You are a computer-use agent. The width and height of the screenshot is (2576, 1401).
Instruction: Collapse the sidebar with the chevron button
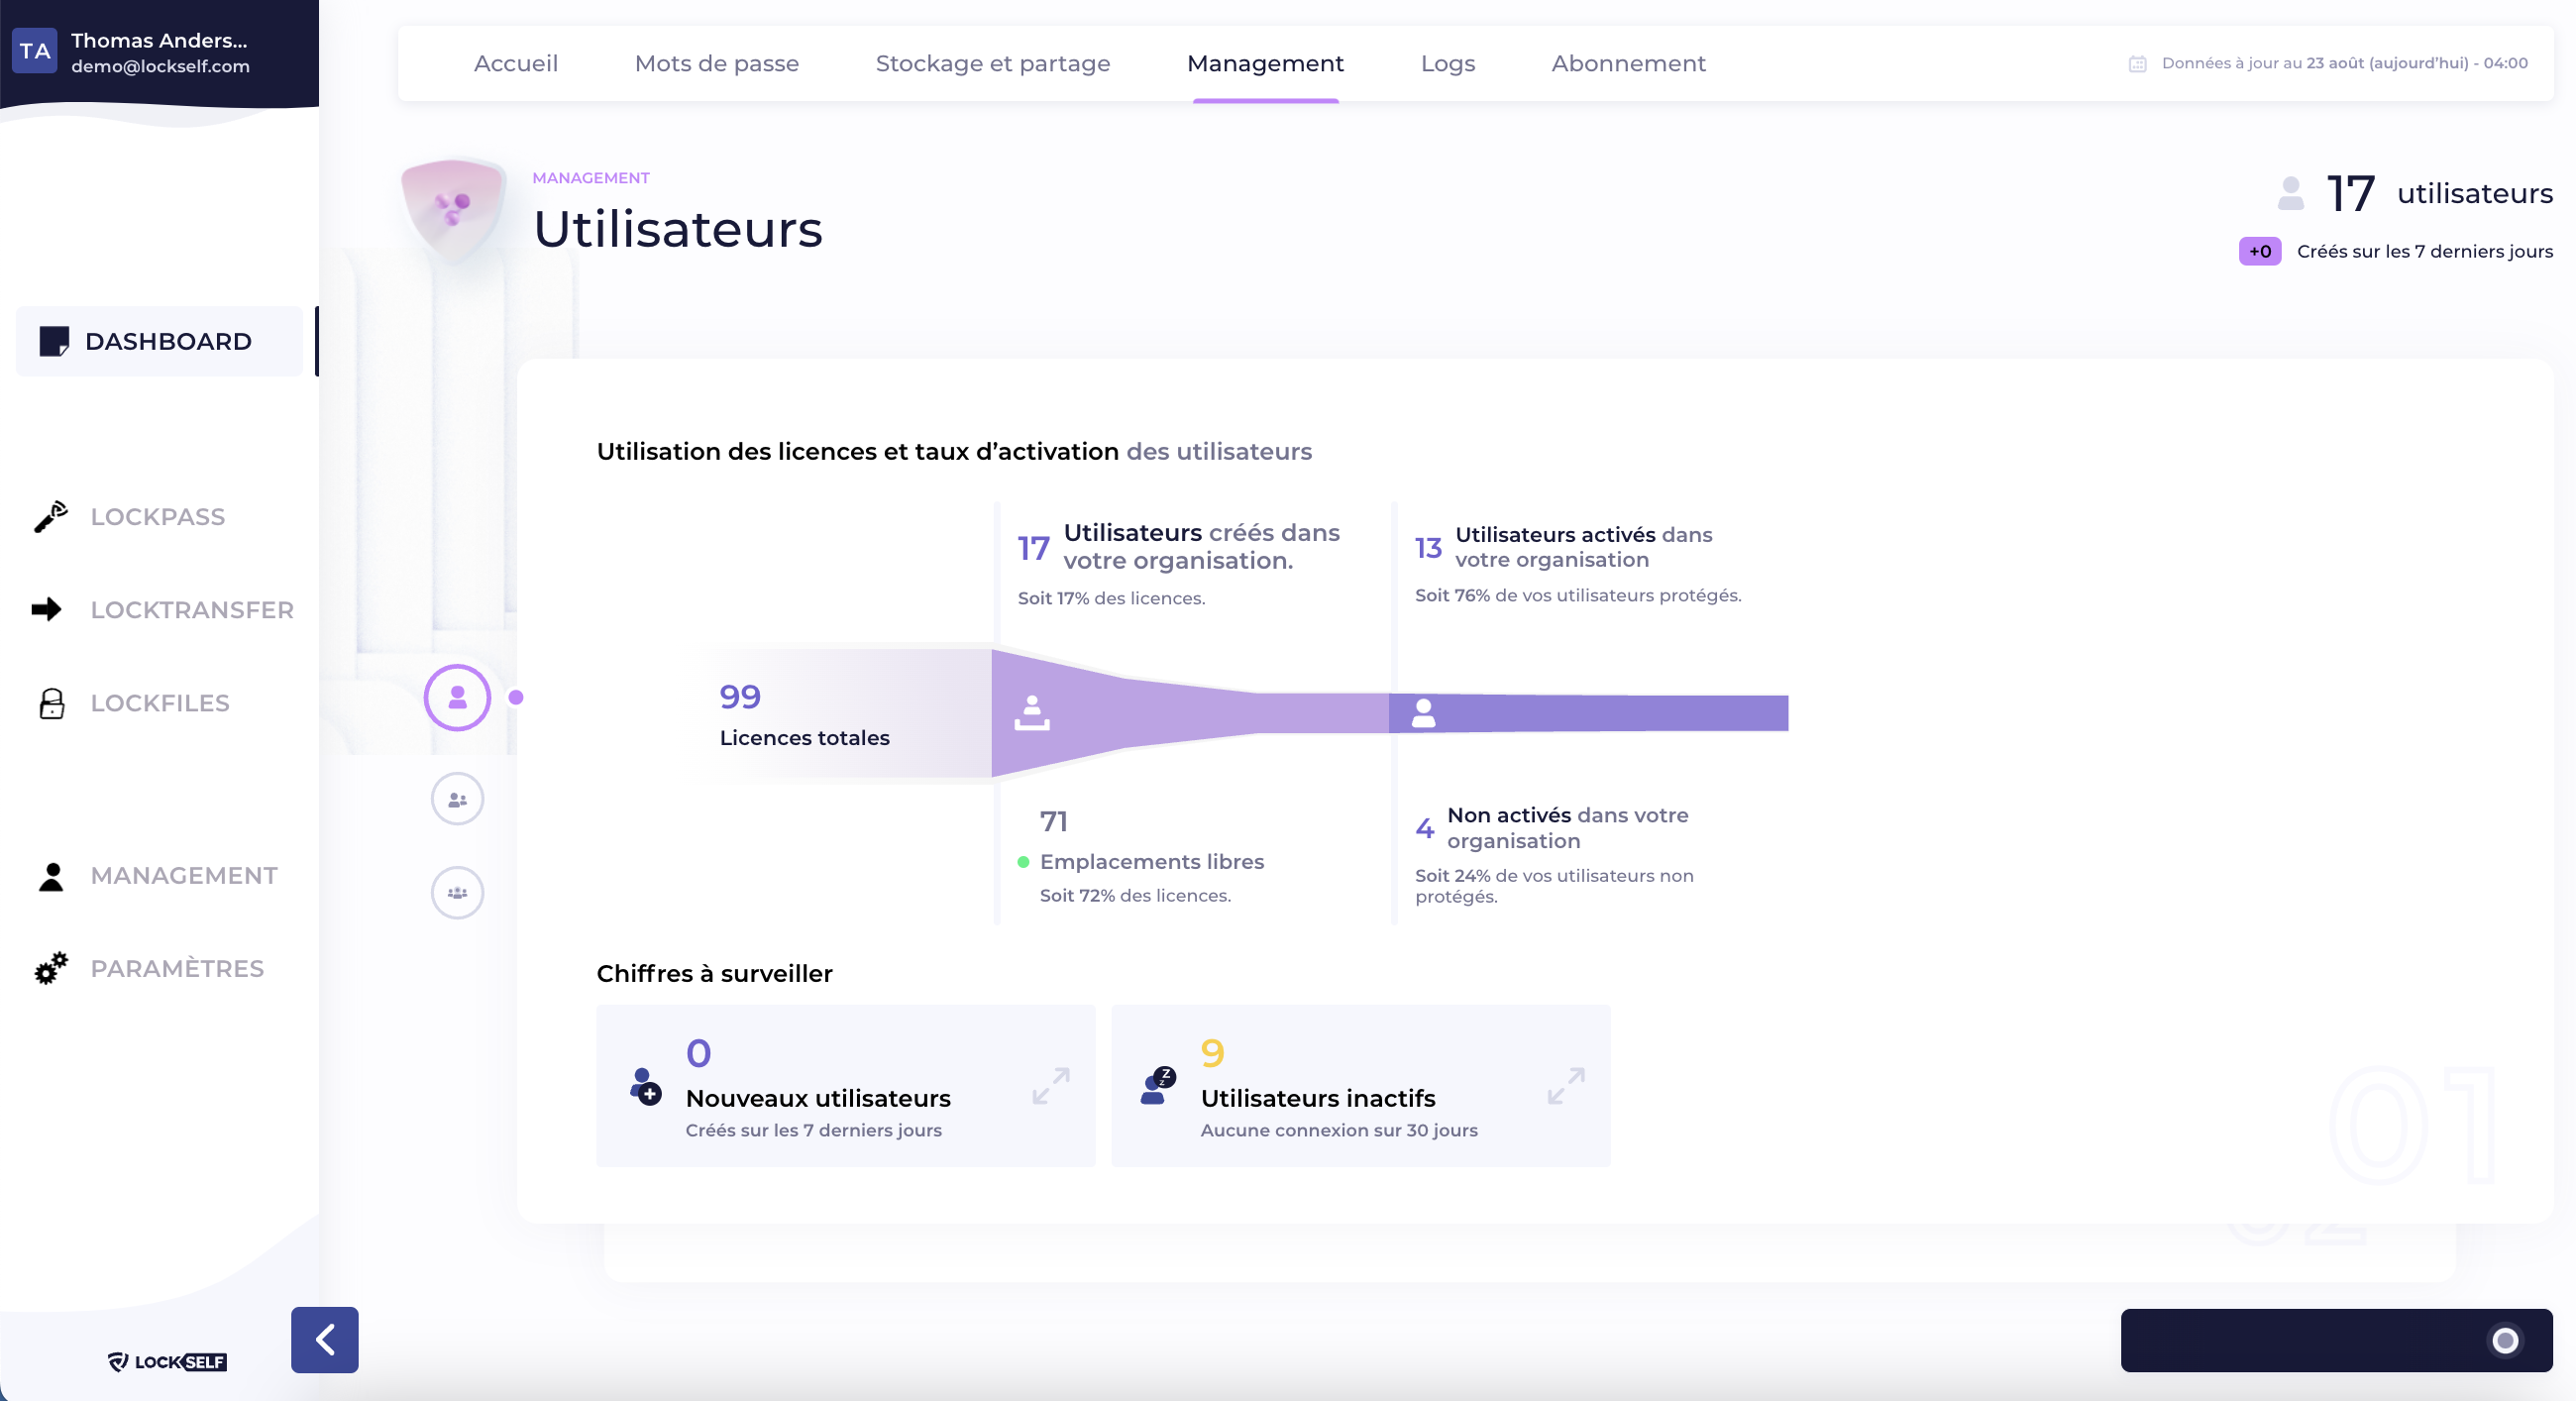coord(324,1339)
